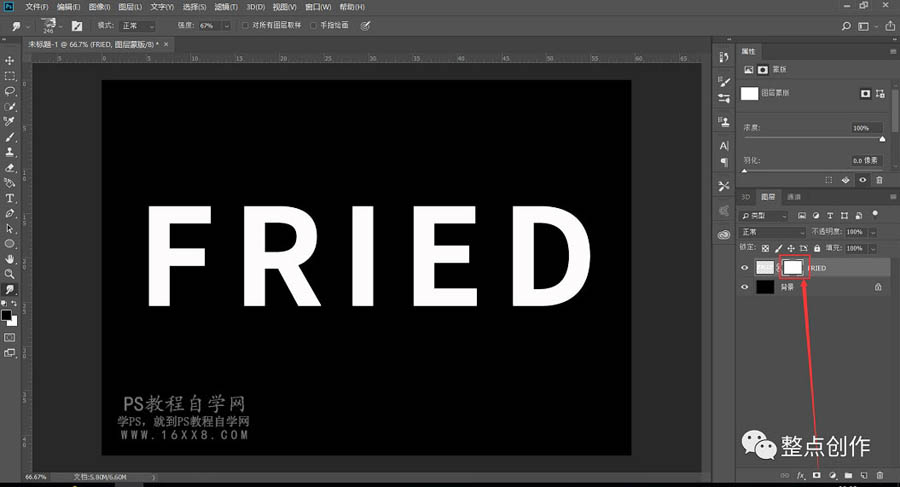900x487 pixels.
Task: Select the Horizontal Type tool
Action: pyautogui.click(x=10, y=198)
